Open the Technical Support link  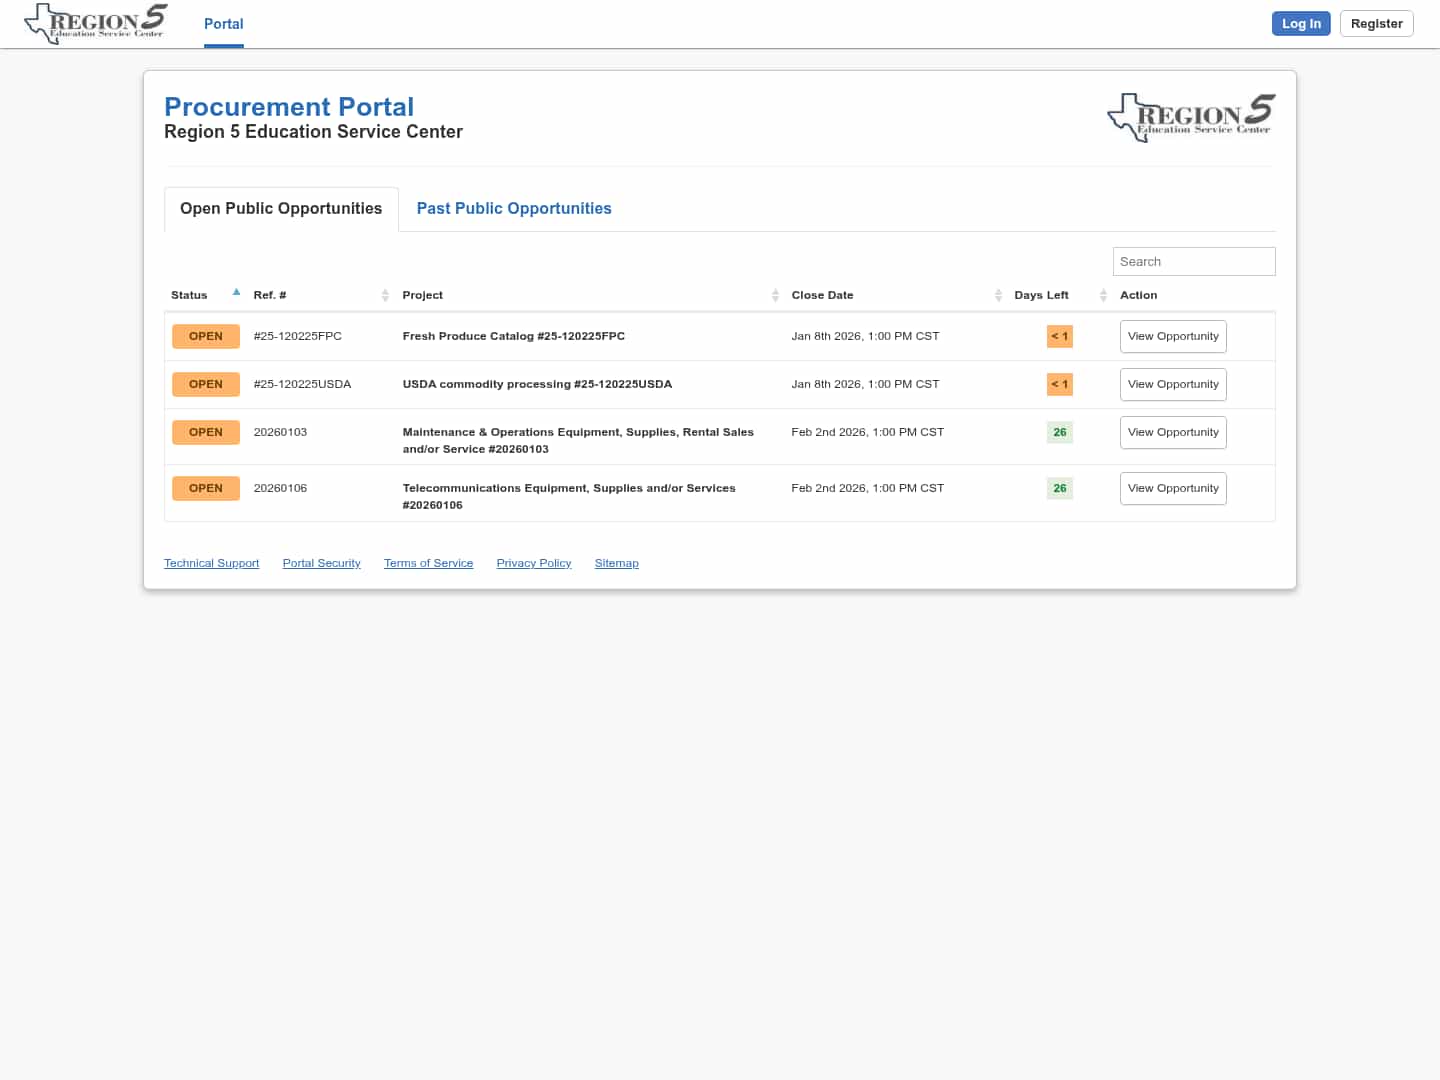(211, 563)
